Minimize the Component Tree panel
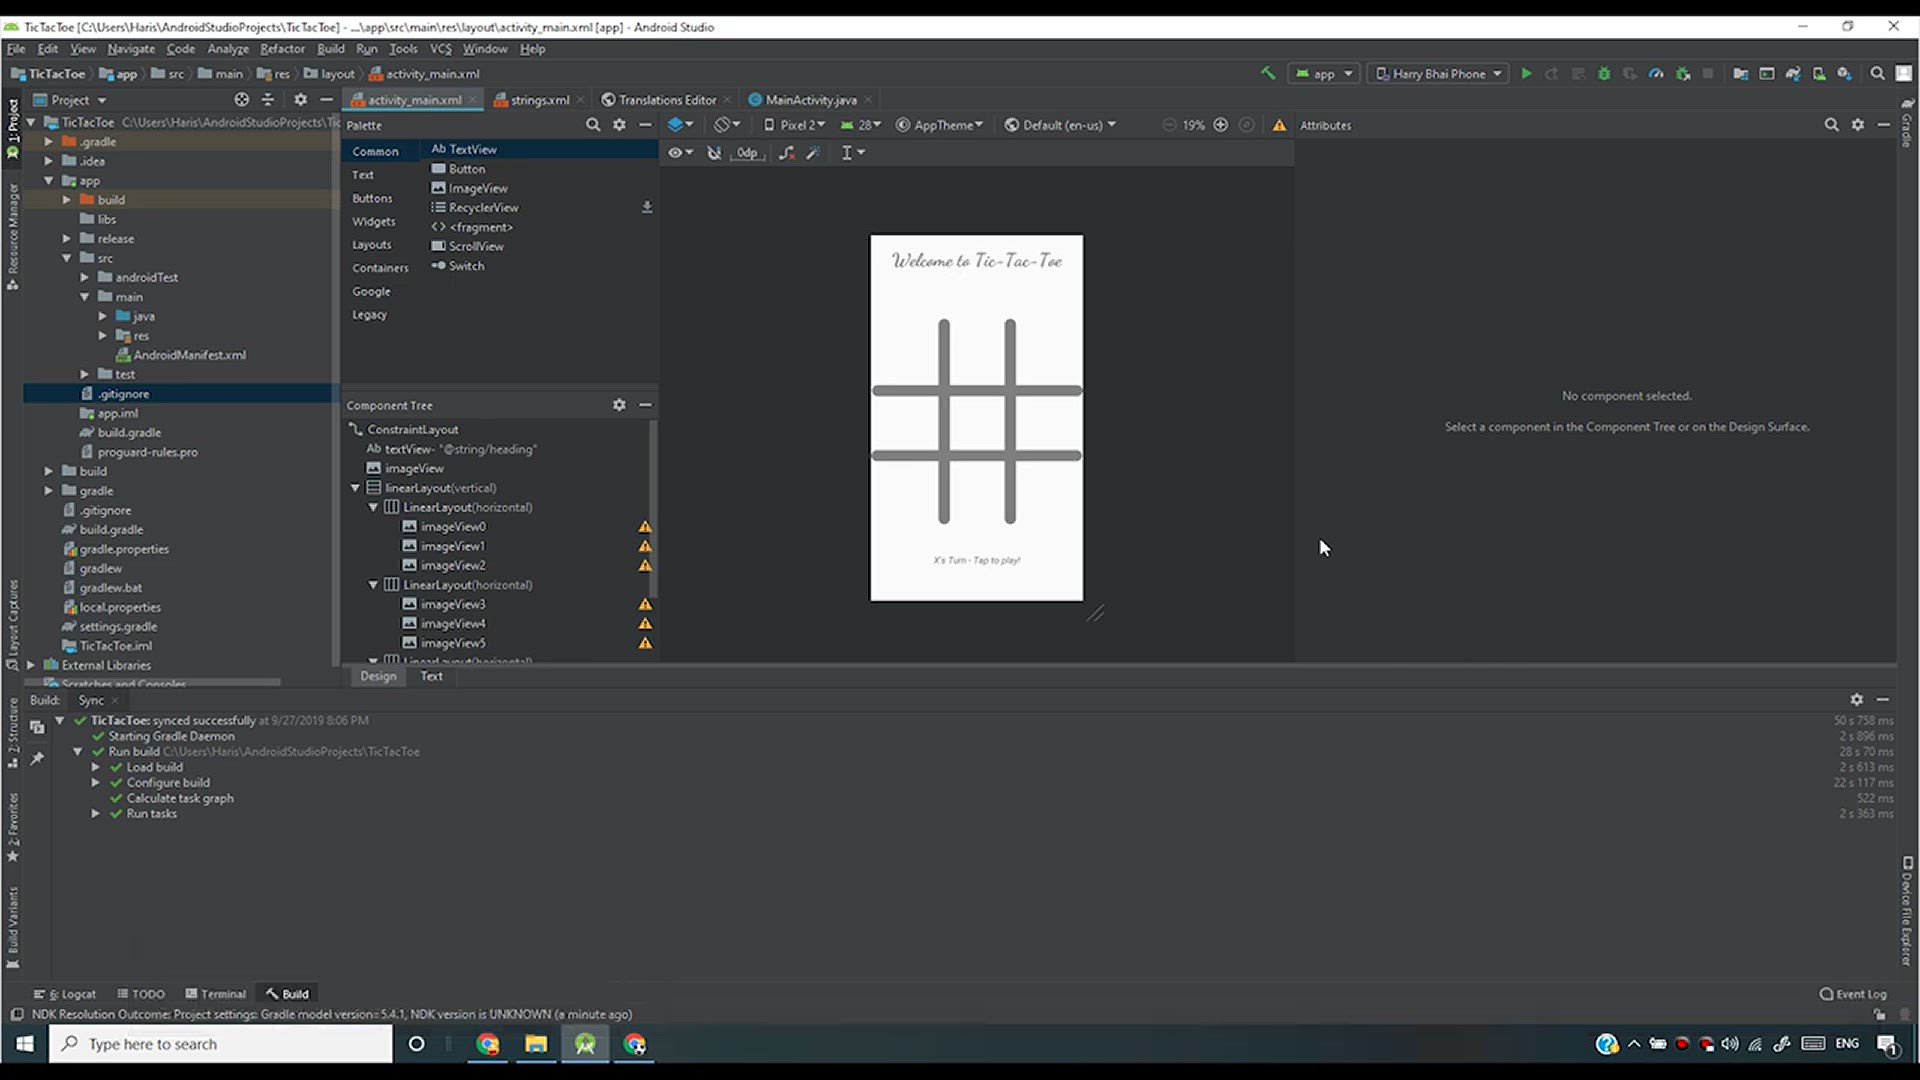Viewport: 1920px width, 1080px height. [645, 405]
